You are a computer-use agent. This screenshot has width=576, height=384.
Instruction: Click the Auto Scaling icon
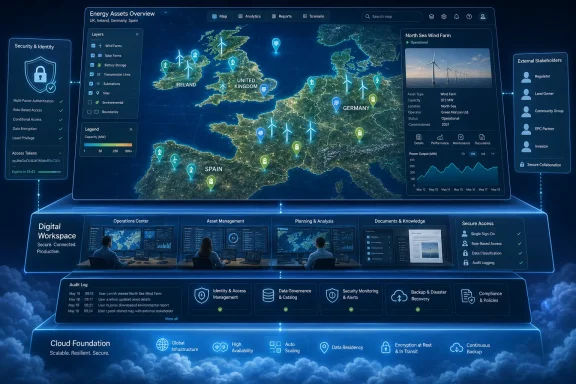click(275, 347)
